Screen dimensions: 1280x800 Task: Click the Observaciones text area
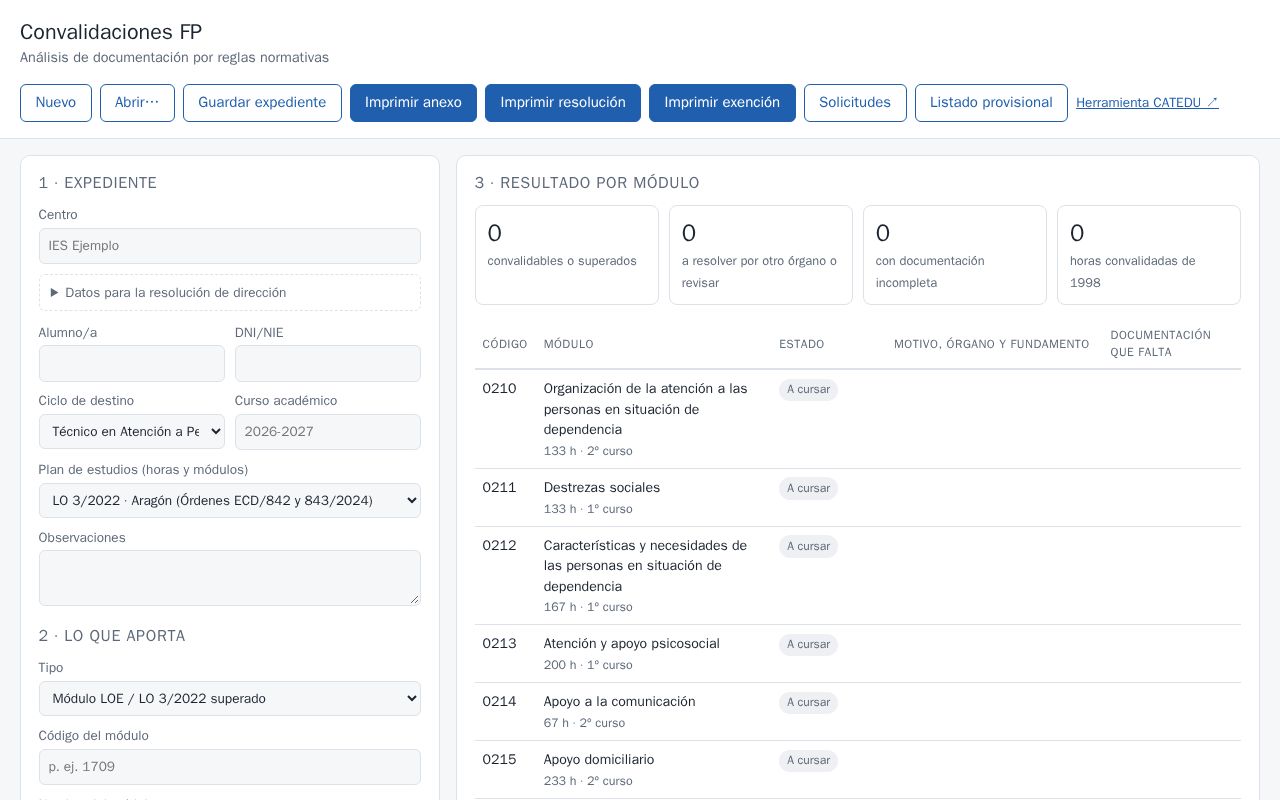tap(230, 578)
